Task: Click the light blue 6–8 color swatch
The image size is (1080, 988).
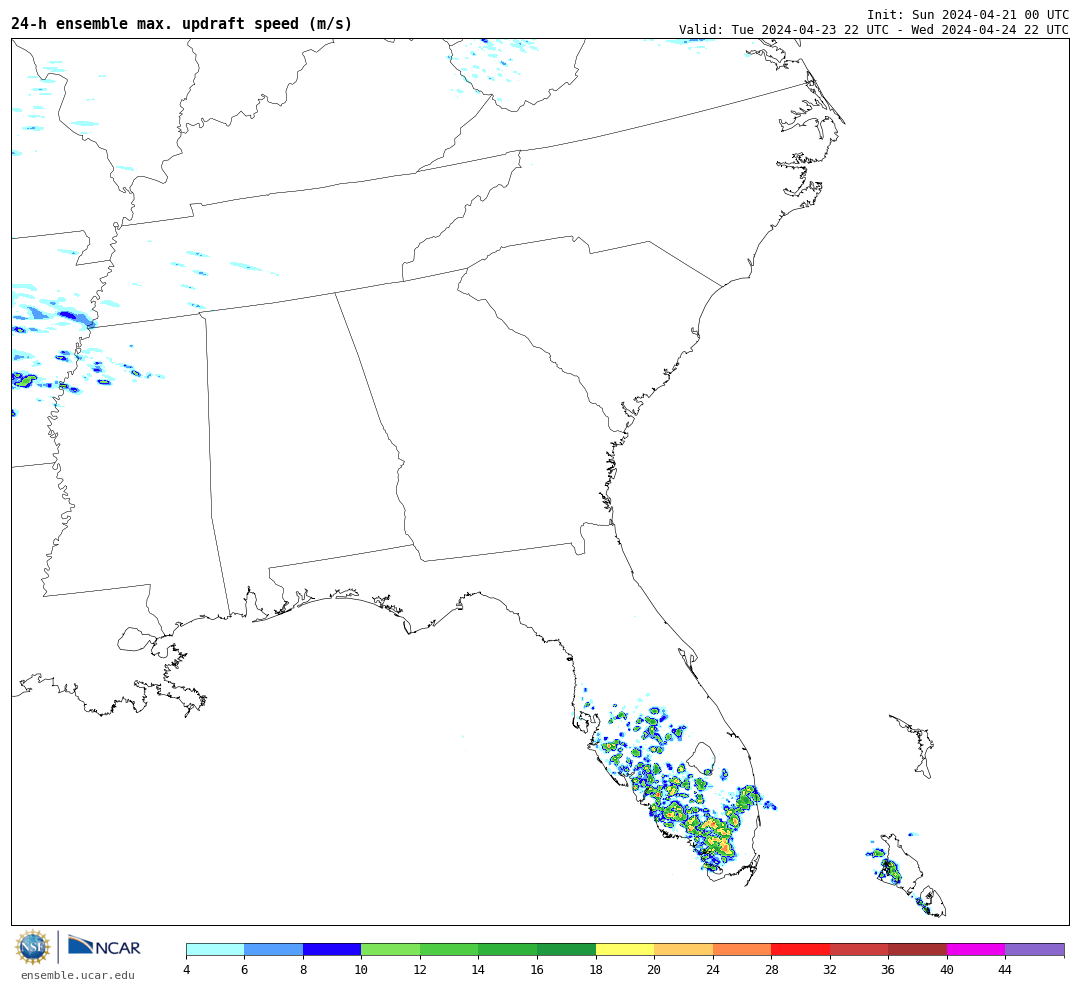Action: 273,949
